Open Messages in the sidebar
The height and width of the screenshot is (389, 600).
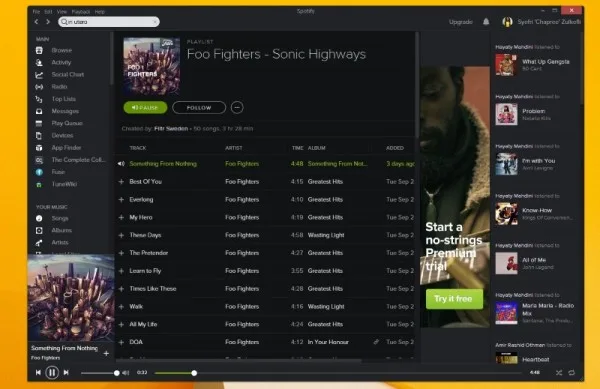[x=65, y=111]
